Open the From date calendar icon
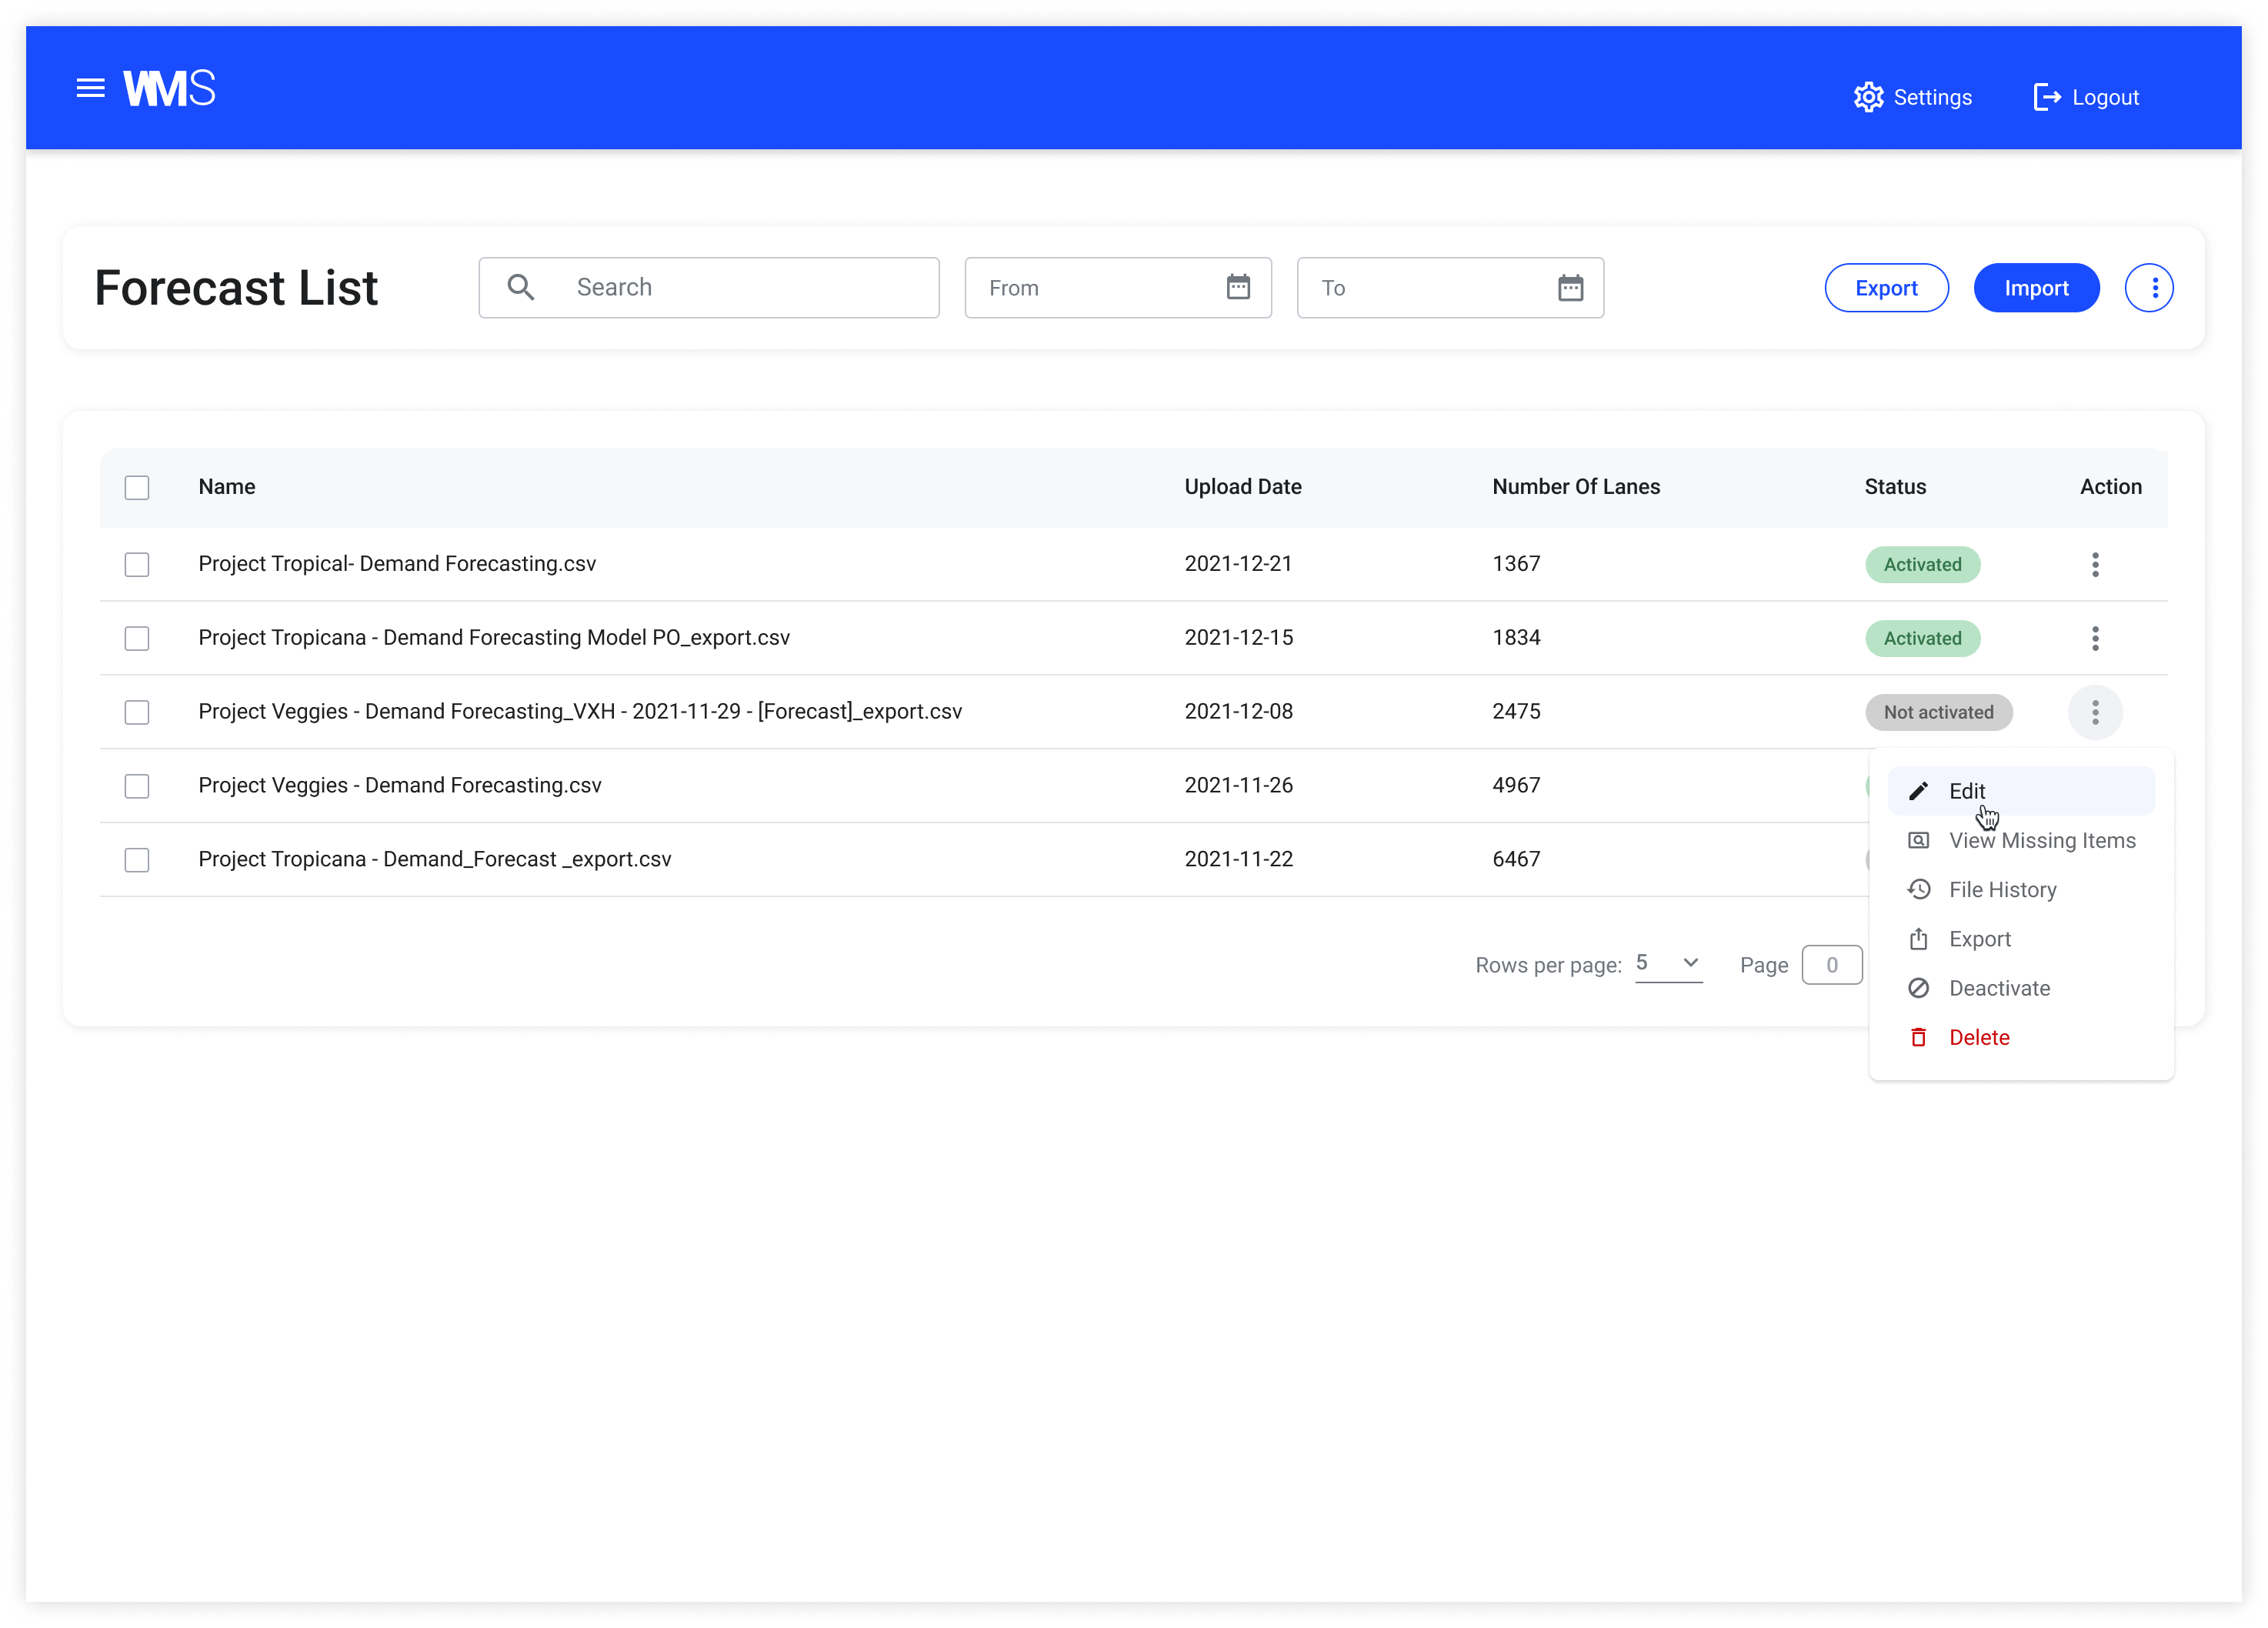Image resolution: width=2268 pixels, height=1628 pixels. [x=1238, y=288]
